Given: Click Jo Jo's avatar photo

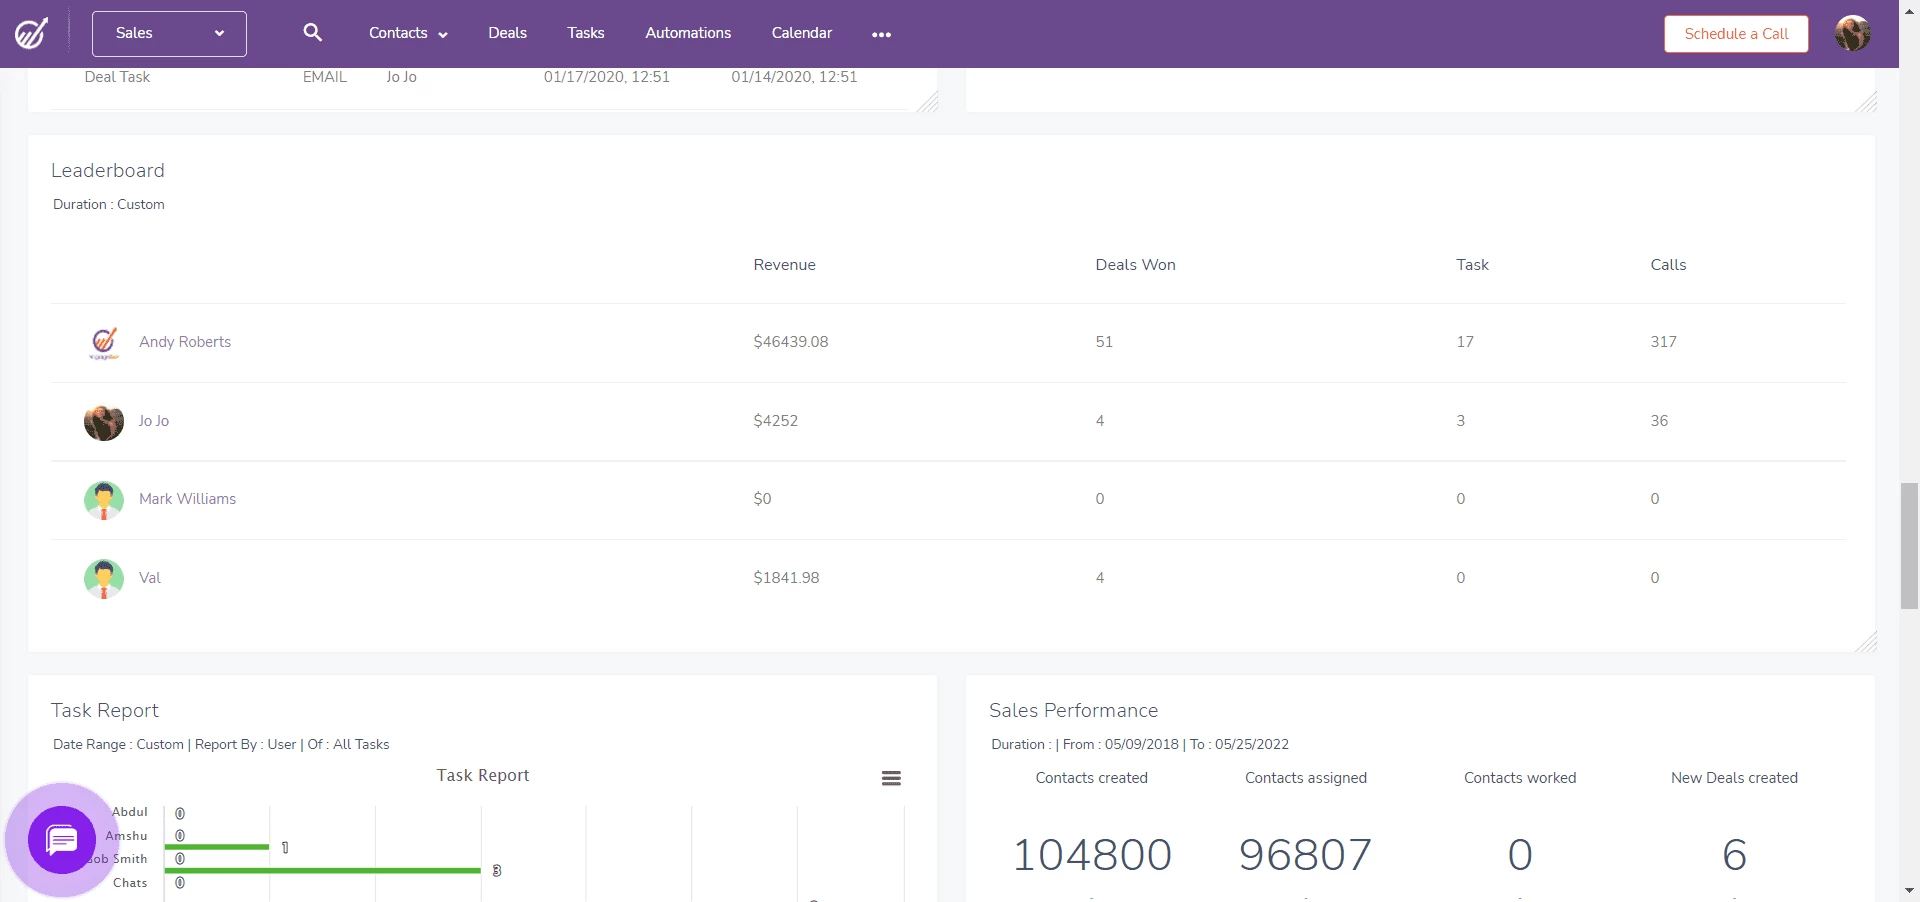Looking at the screenshot, I should [104, 421].
